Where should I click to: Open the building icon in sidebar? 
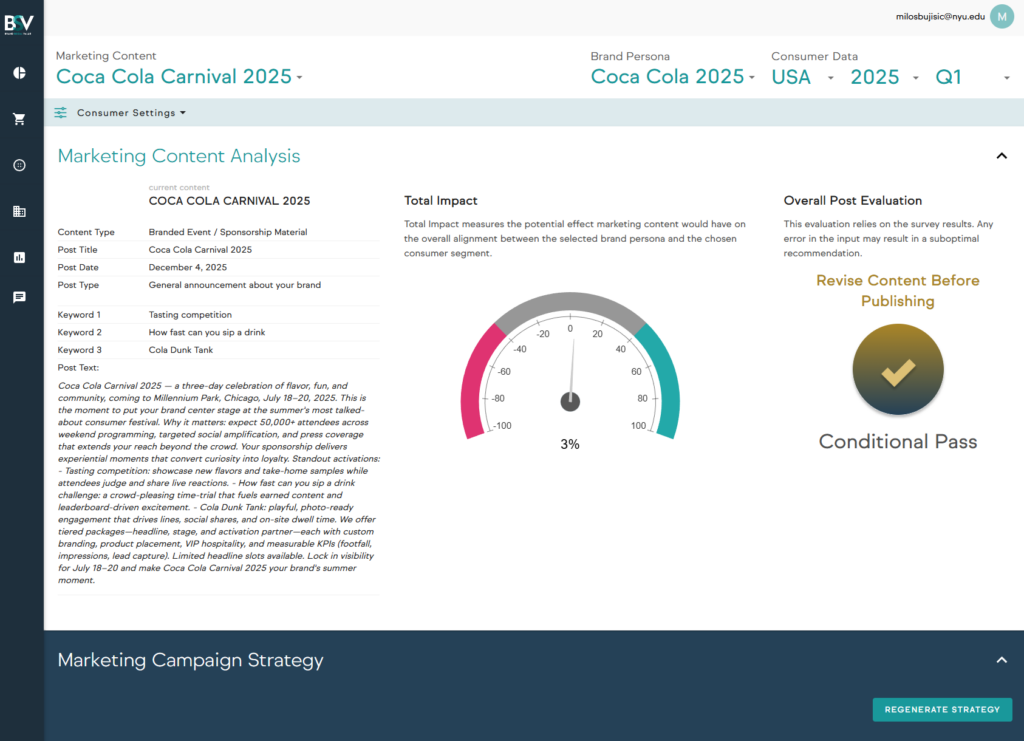point(19,211)
